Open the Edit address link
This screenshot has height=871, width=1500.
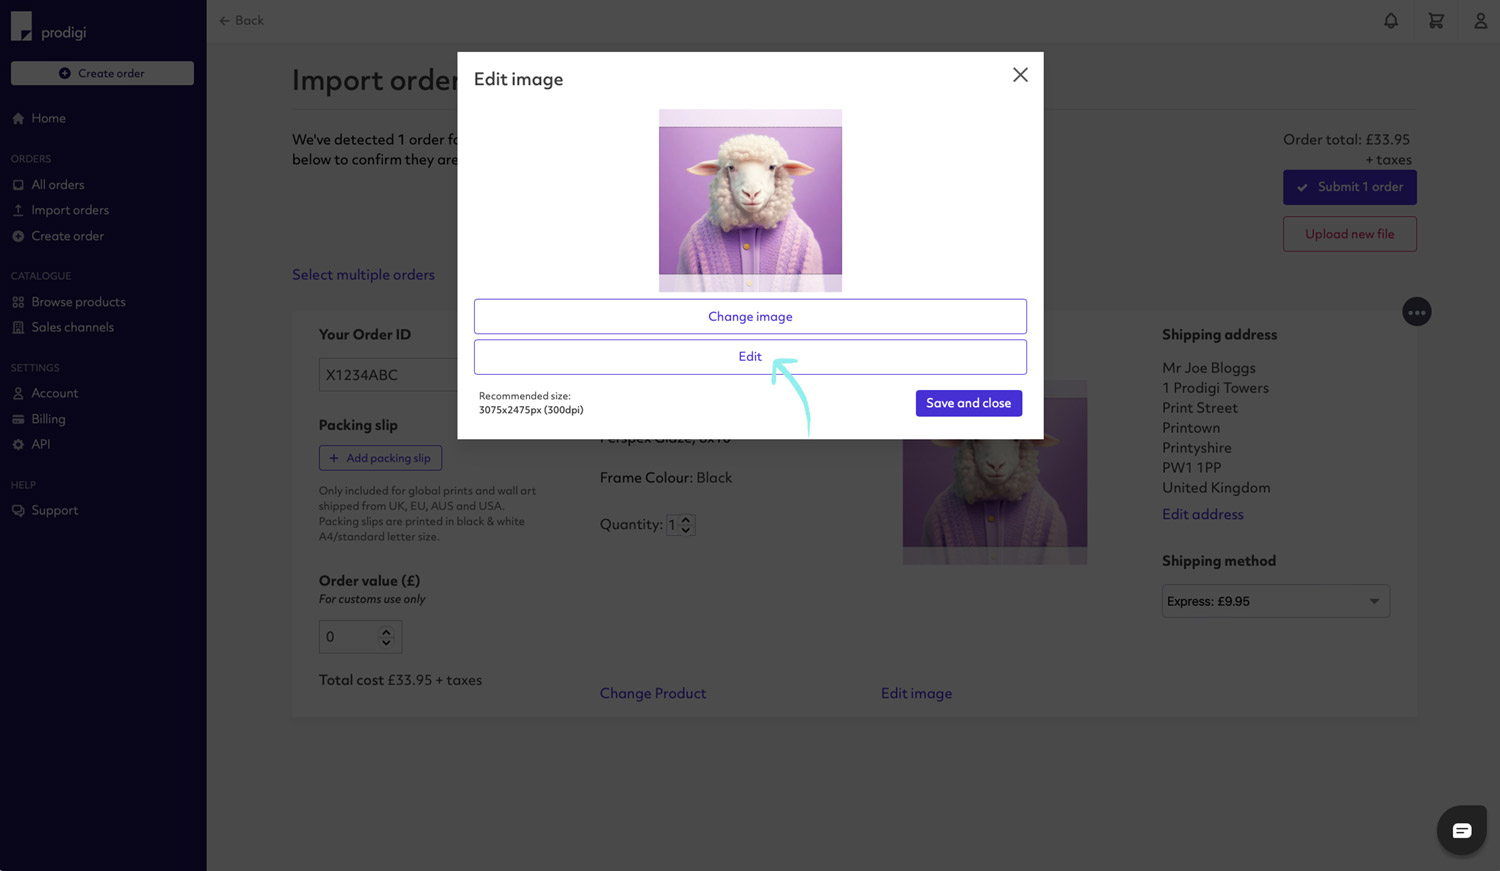(1202, 514)
